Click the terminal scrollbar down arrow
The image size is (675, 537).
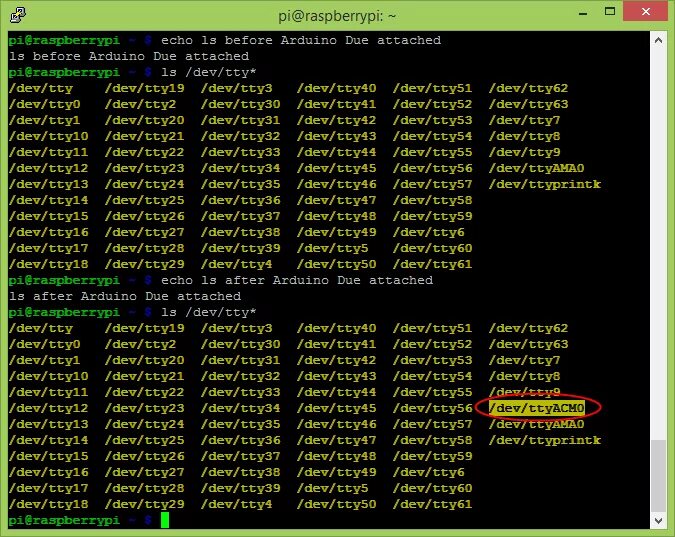point(658,521)
